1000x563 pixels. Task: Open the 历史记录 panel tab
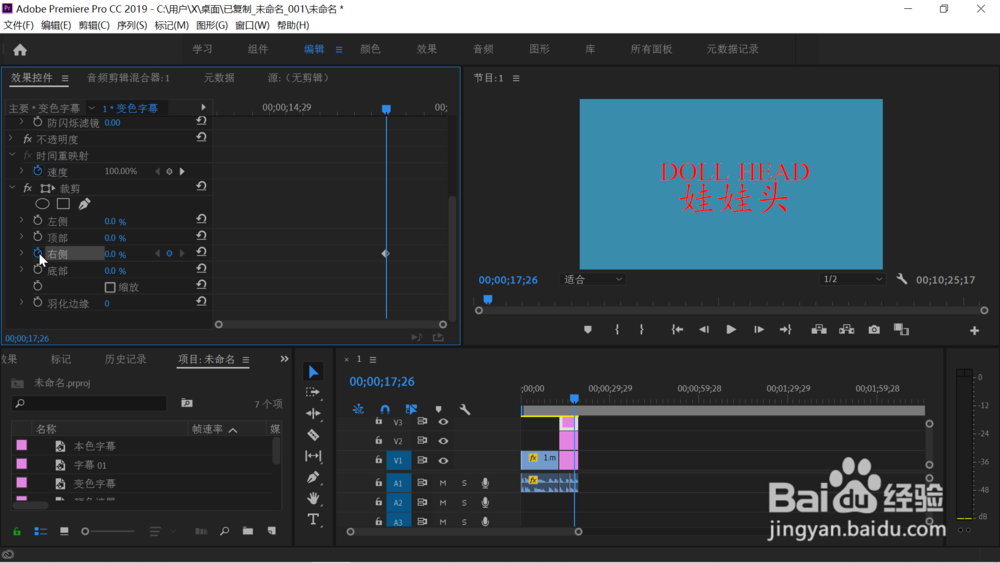click(x=125, y=360)
